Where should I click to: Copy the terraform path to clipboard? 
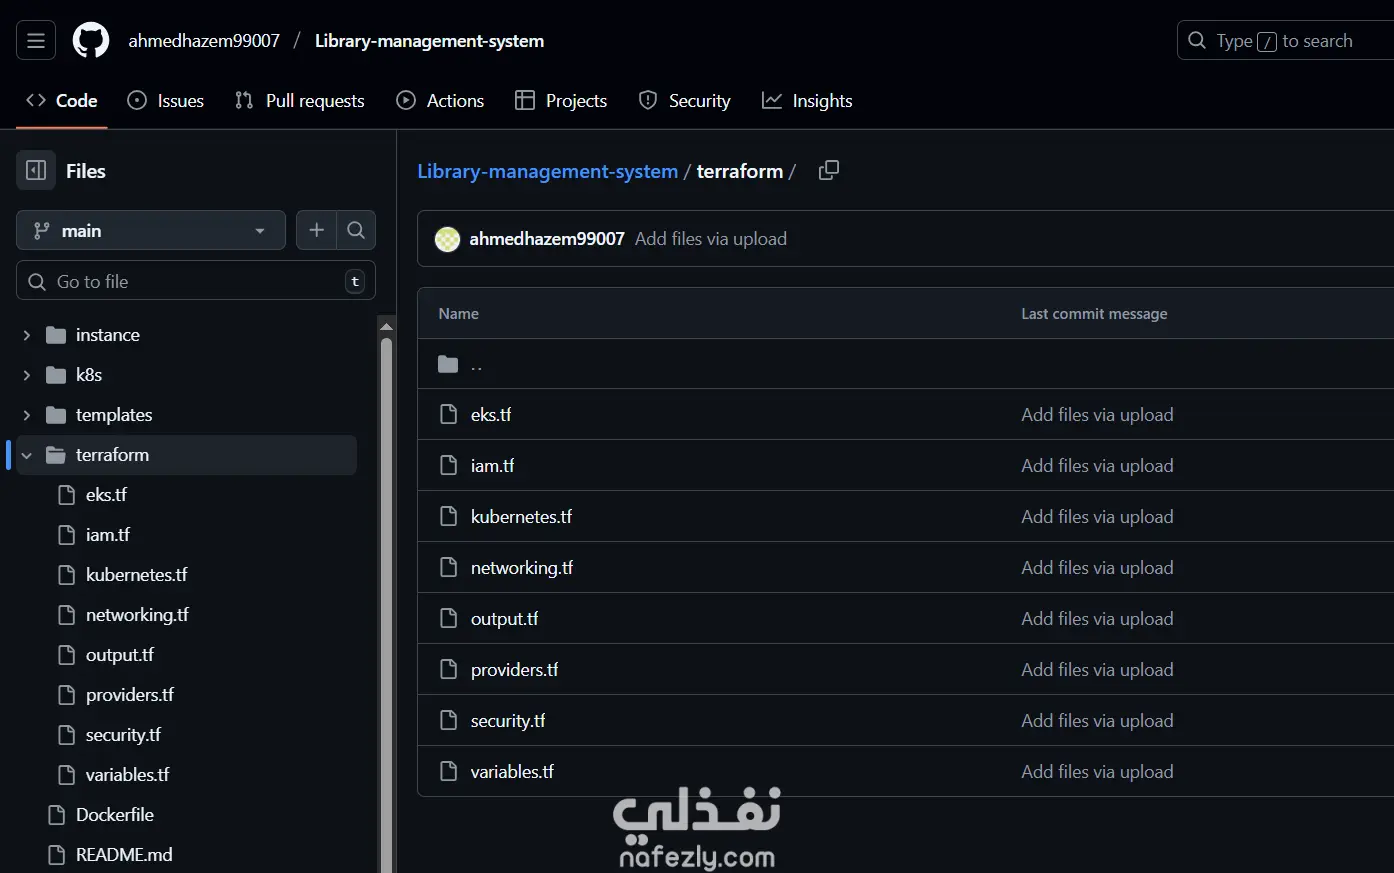tap(829, 171)
